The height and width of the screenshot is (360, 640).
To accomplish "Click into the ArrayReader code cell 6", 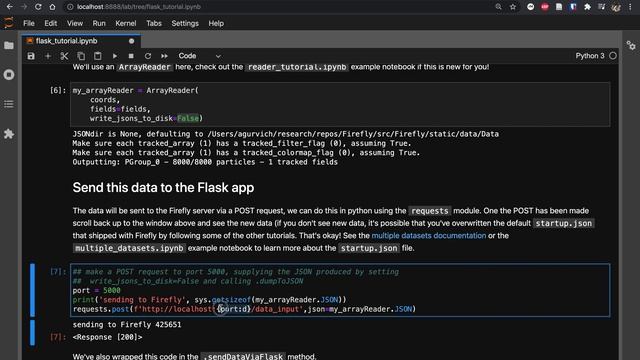I will tap(340, 104).
